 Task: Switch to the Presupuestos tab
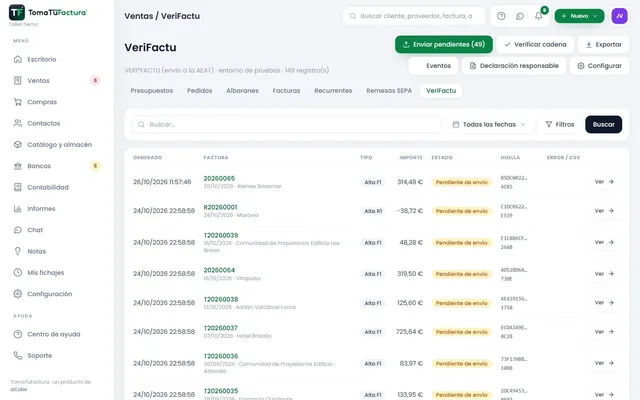(x=151, y=91)
